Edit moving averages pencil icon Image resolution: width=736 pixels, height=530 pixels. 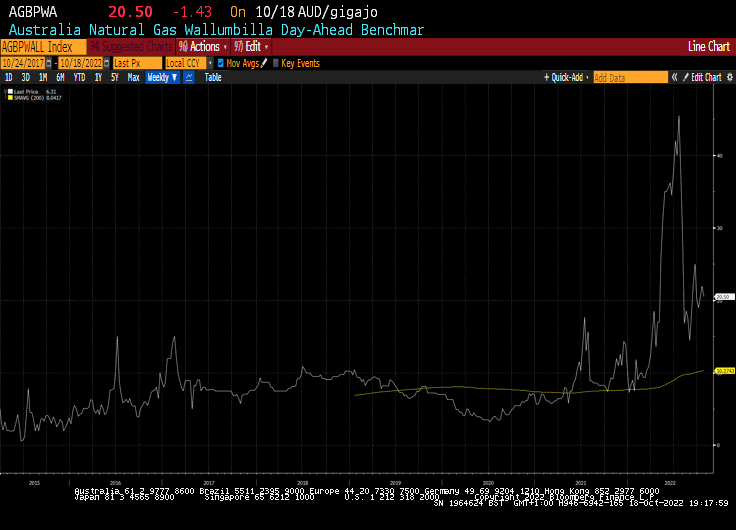(264, 63)
